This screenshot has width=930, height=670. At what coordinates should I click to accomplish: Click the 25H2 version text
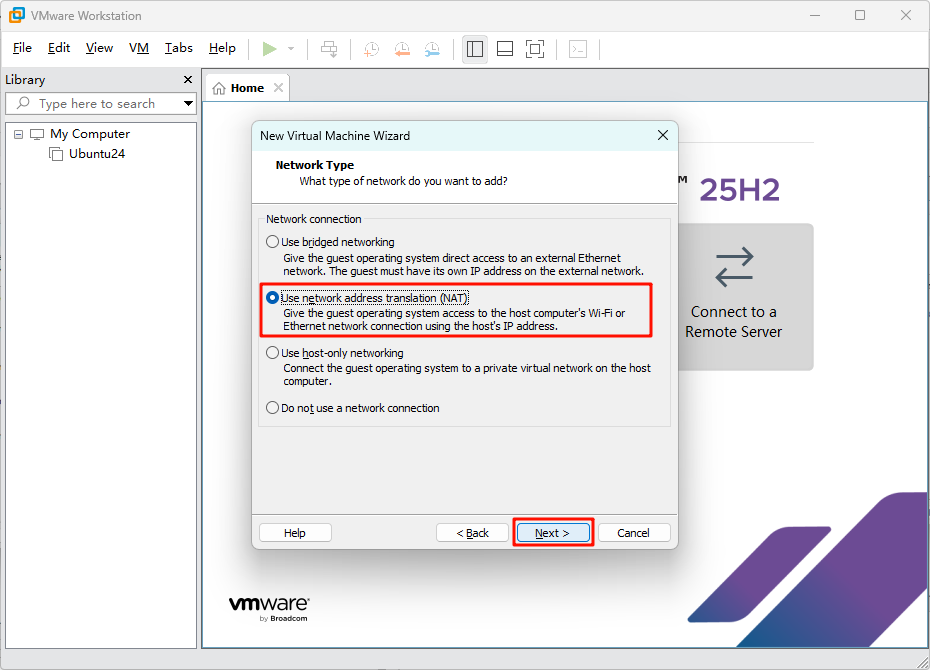pos(739,190)
